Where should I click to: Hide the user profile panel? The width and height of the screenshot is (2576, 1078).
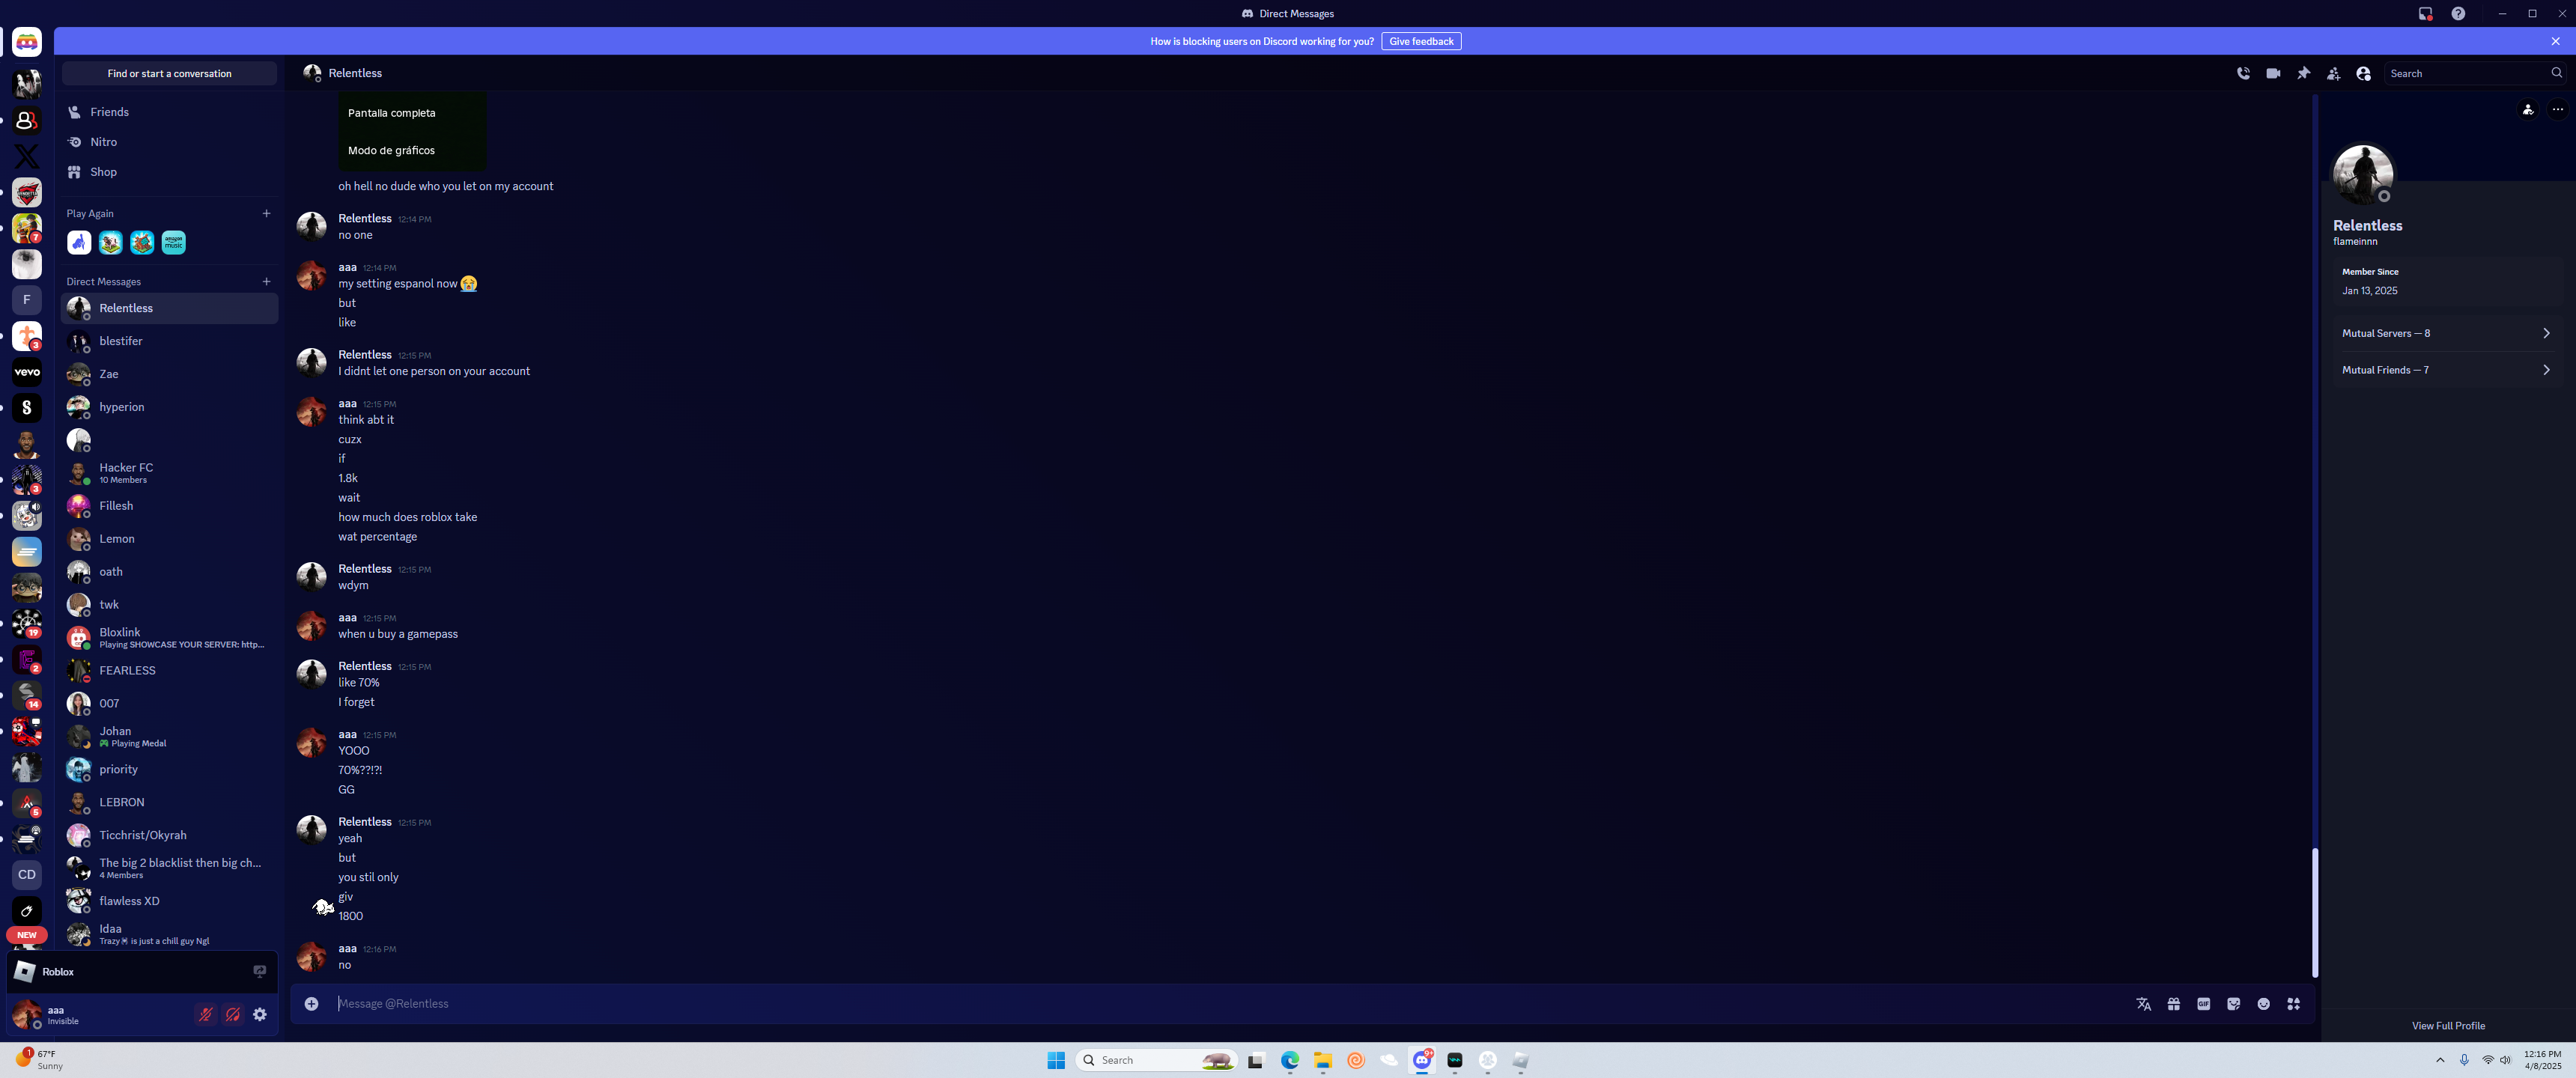(2363, 73)
